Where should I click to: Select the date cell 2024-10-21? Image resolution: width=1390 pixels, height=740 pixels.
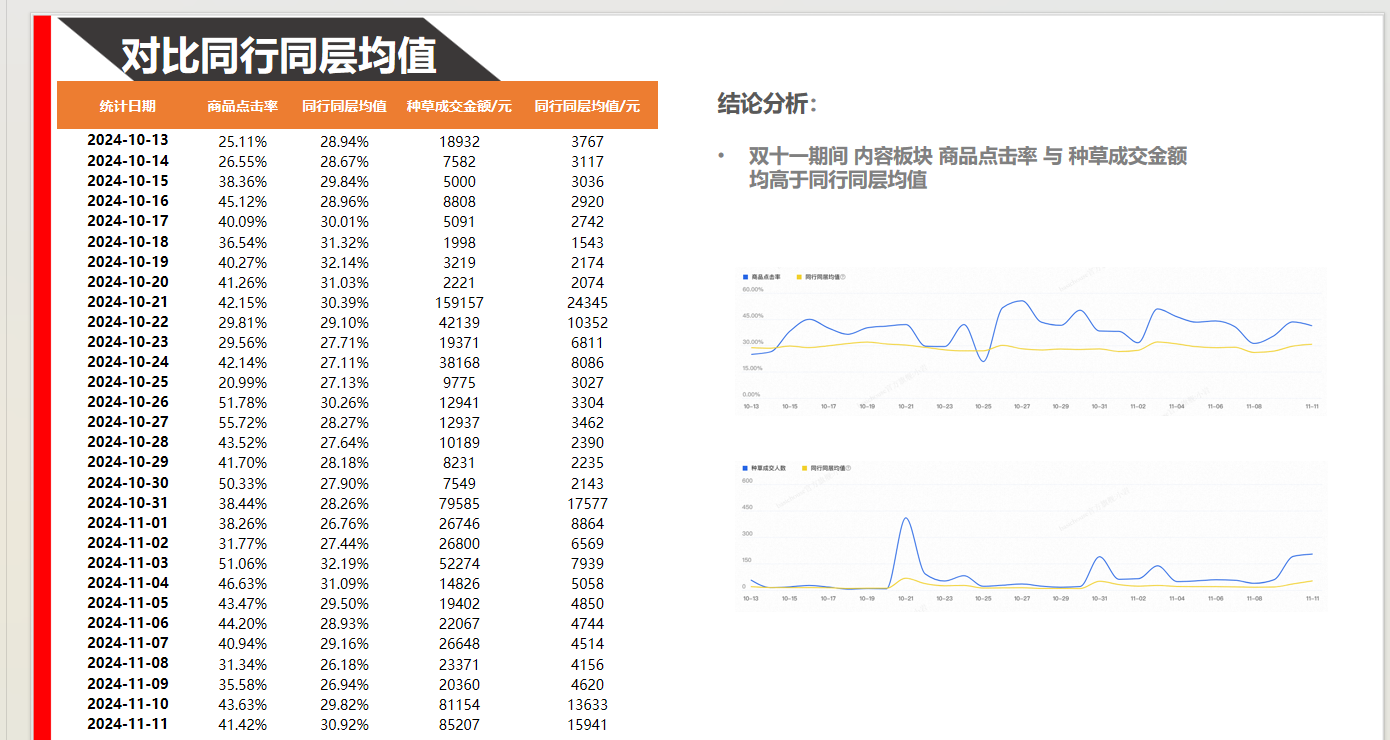click(128, 302)
